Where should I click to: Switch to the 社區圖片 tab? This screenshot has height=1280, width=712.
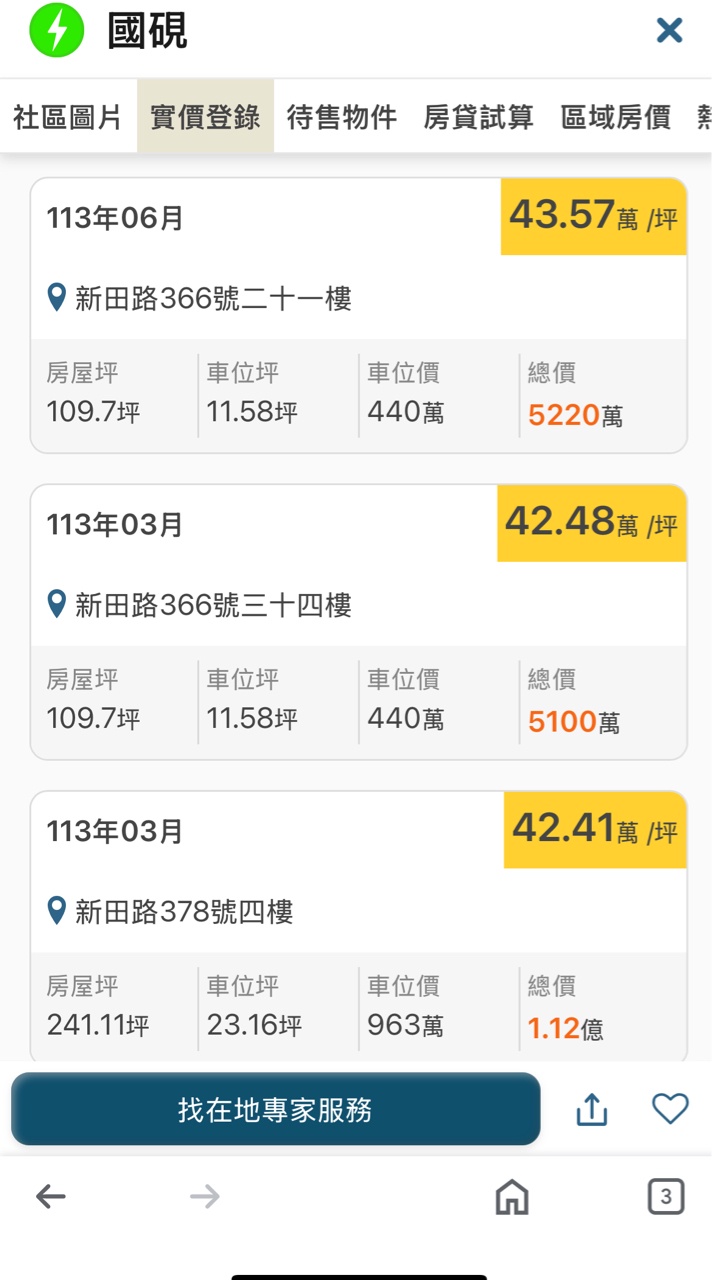[x=67, y=117]
